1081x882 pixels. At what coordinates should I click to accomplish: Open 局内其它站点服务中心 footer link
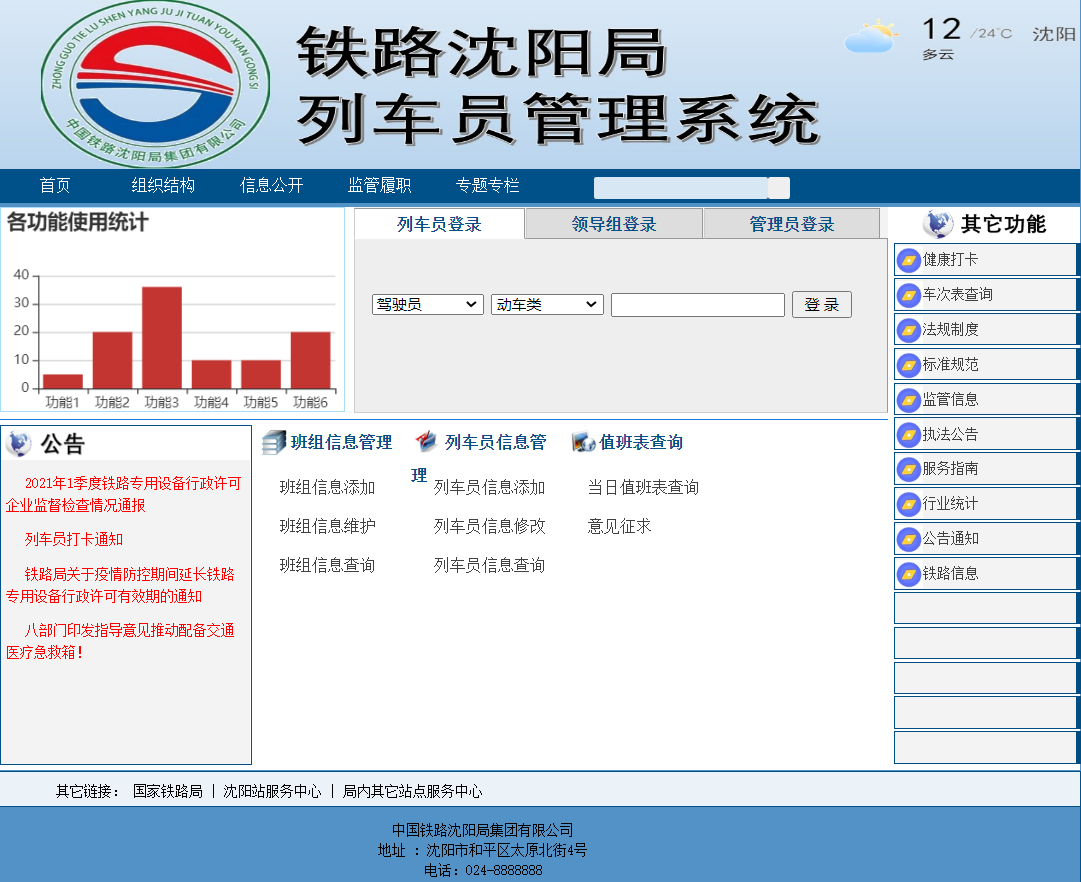tap(412, 791)
